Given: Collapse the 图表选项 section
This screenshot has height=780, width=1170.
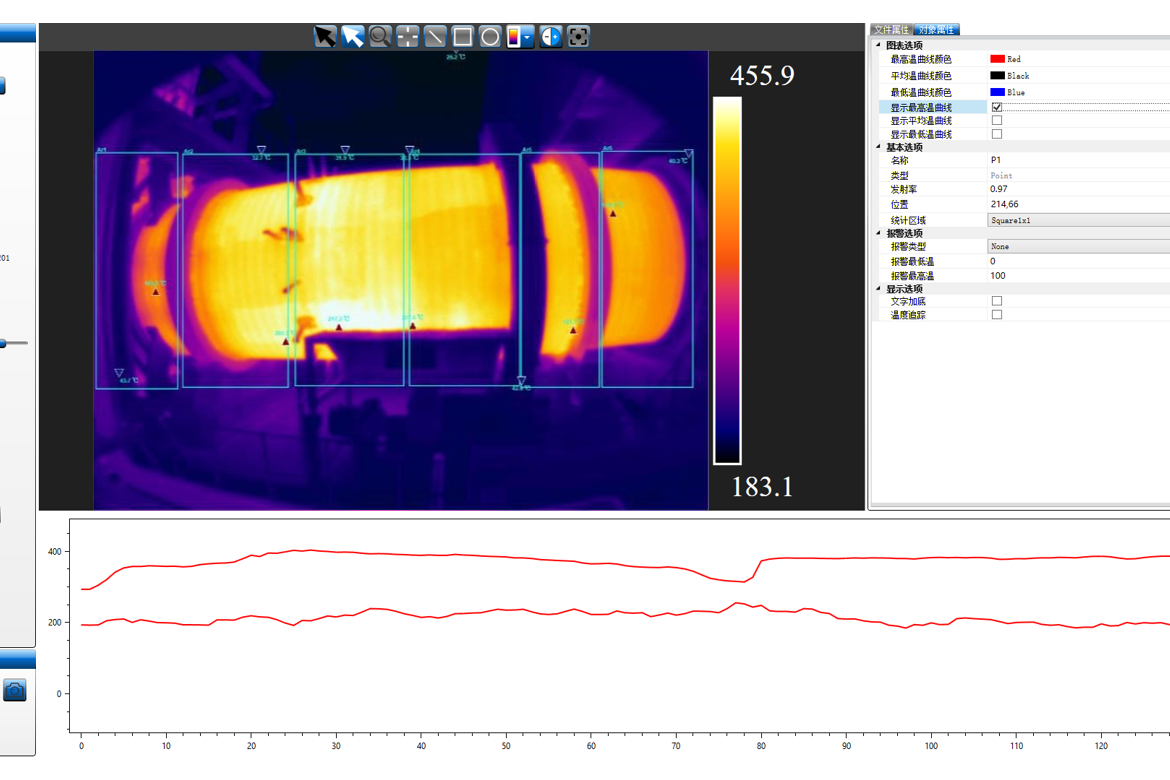Looking at the screenshot, I should 879,45.
